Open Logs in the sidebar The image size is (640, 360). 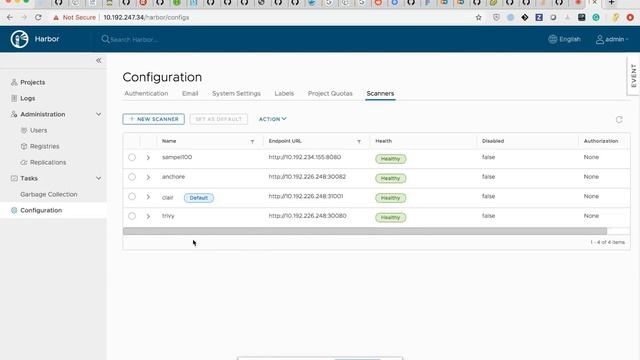(x=27, y=98)
